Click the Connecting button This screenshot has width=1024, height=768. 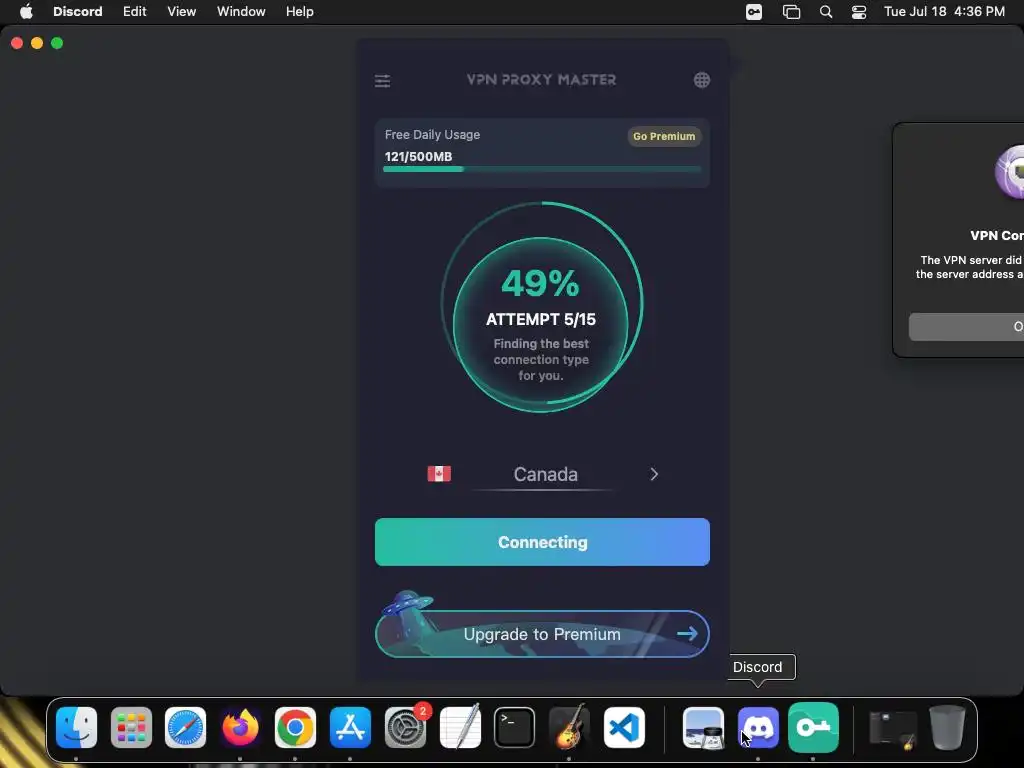click(542, 542)
